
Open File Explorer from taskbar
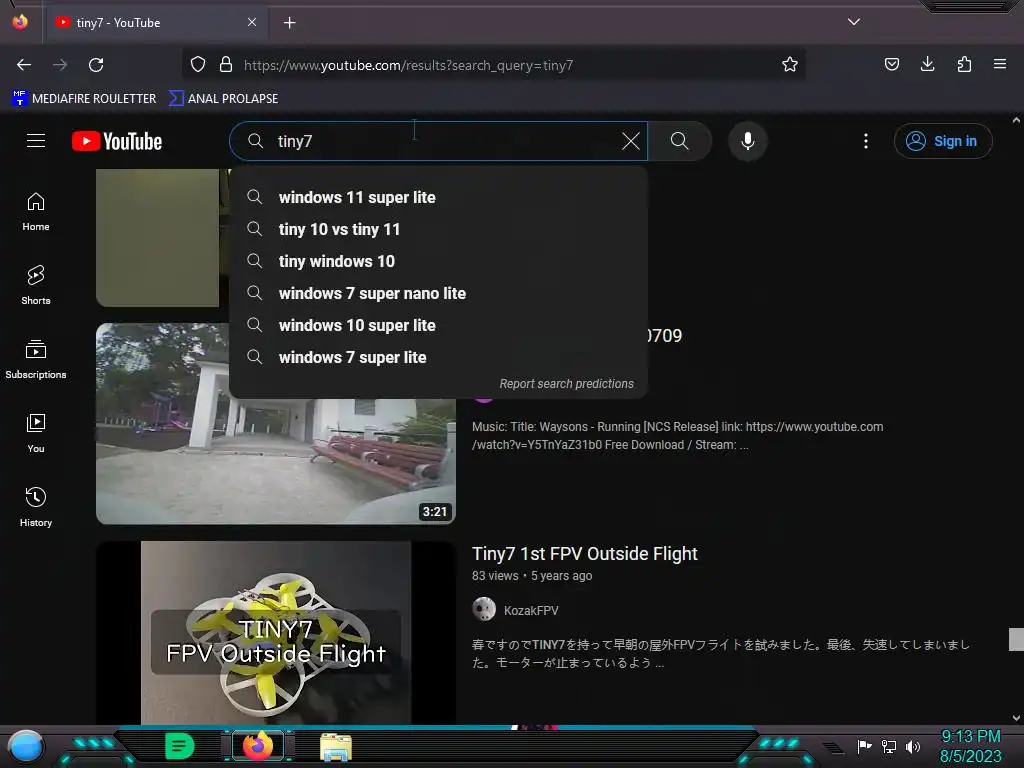coord(336,746)
